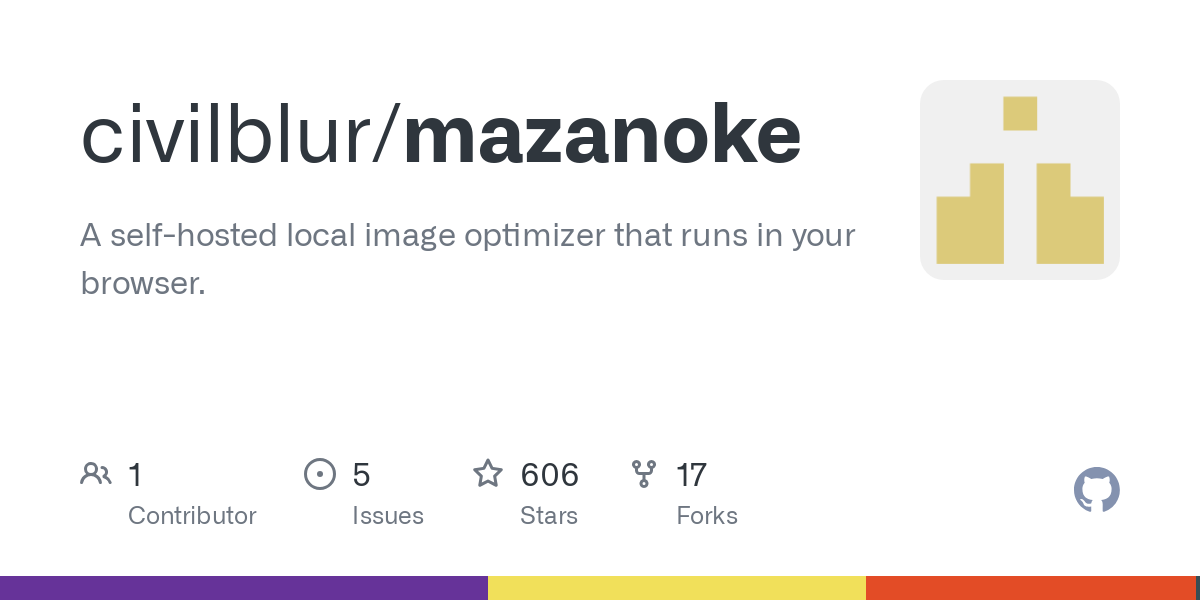Select the yellow language bar segment
Viewport: 1200px width, 600px height.
[677, 588]
